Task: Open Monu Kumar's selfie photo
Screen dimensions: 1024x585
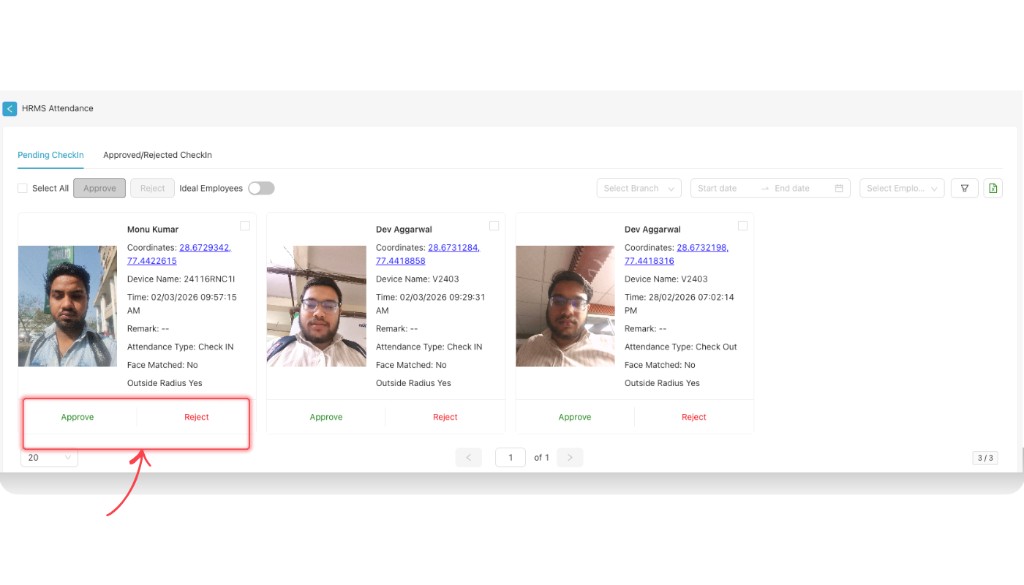Action: tap(67, 306)
